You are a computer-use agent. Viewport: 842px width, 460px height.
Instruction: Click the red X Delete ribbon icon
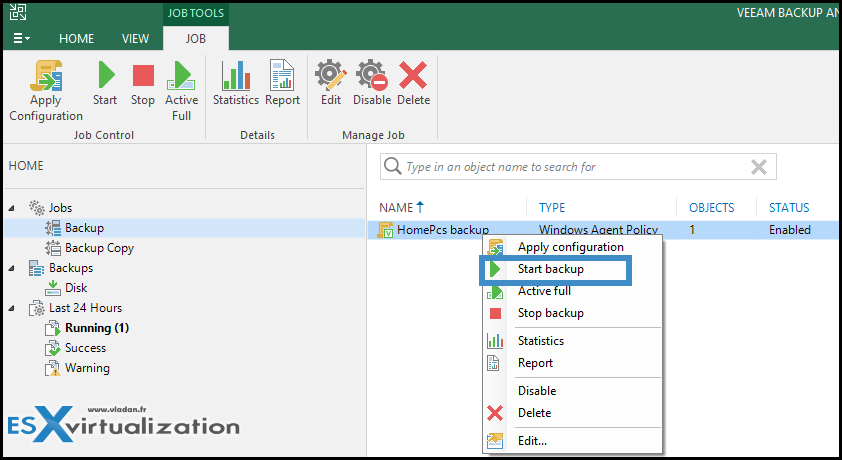click(413, 75)
